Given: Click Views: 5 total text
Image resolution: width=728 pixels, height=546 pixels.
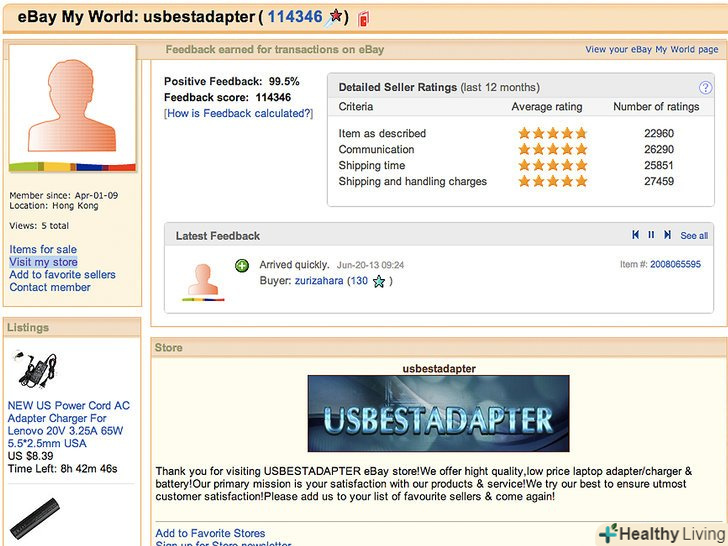Looking at the screenshot, I should (39, 226).
